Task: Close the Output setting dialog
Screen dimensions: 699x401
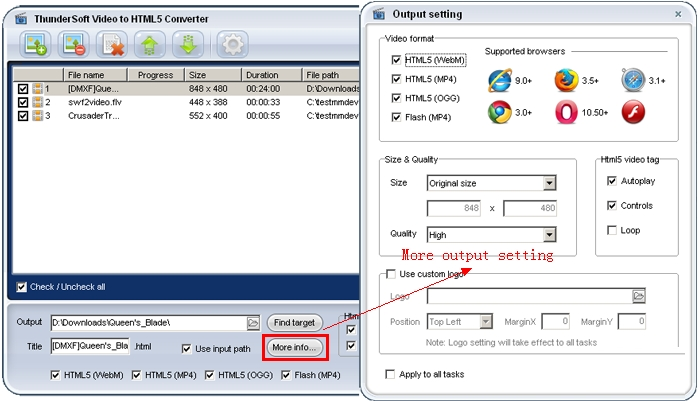Action: click(x=678, y=14)
